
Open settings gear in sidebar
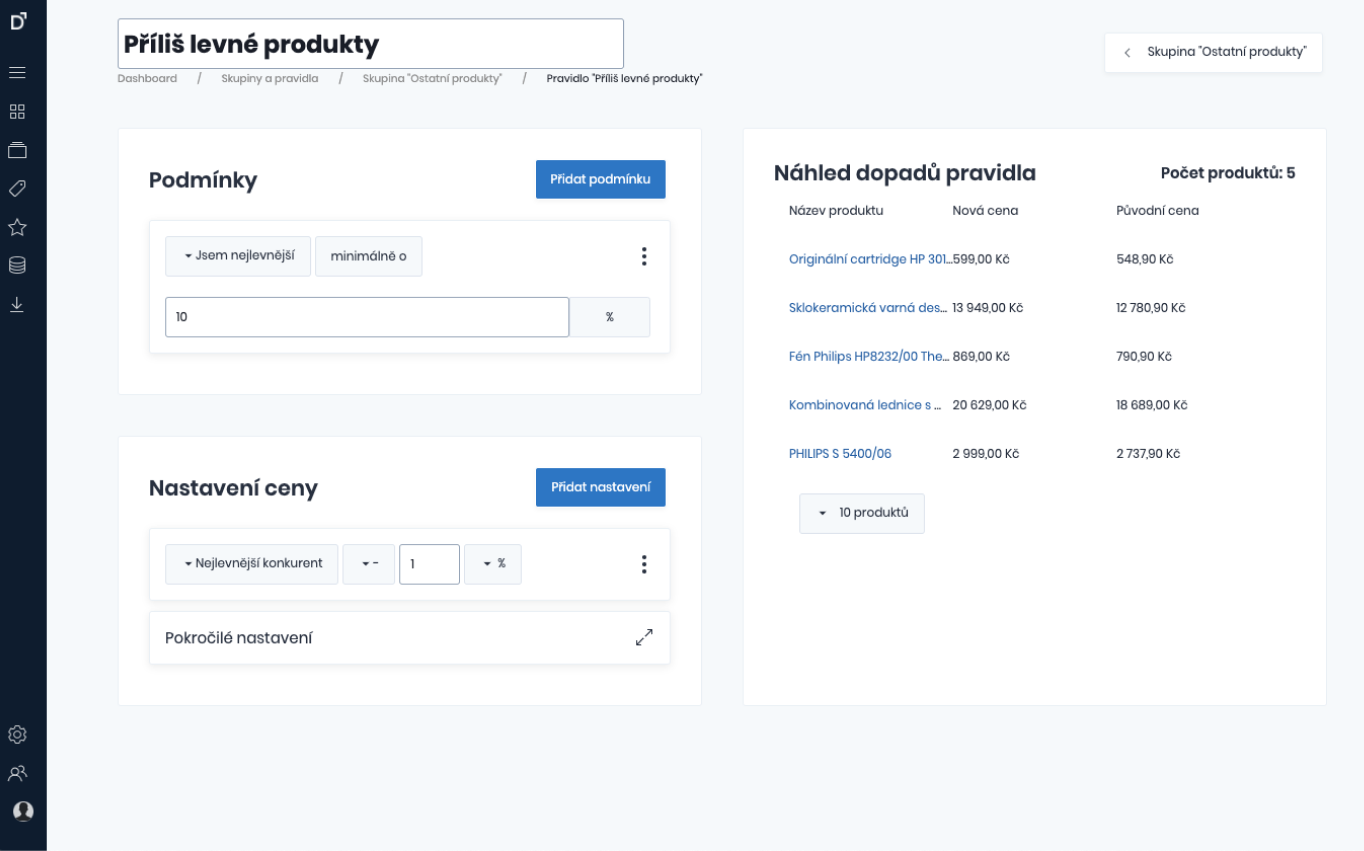(17, 735)
